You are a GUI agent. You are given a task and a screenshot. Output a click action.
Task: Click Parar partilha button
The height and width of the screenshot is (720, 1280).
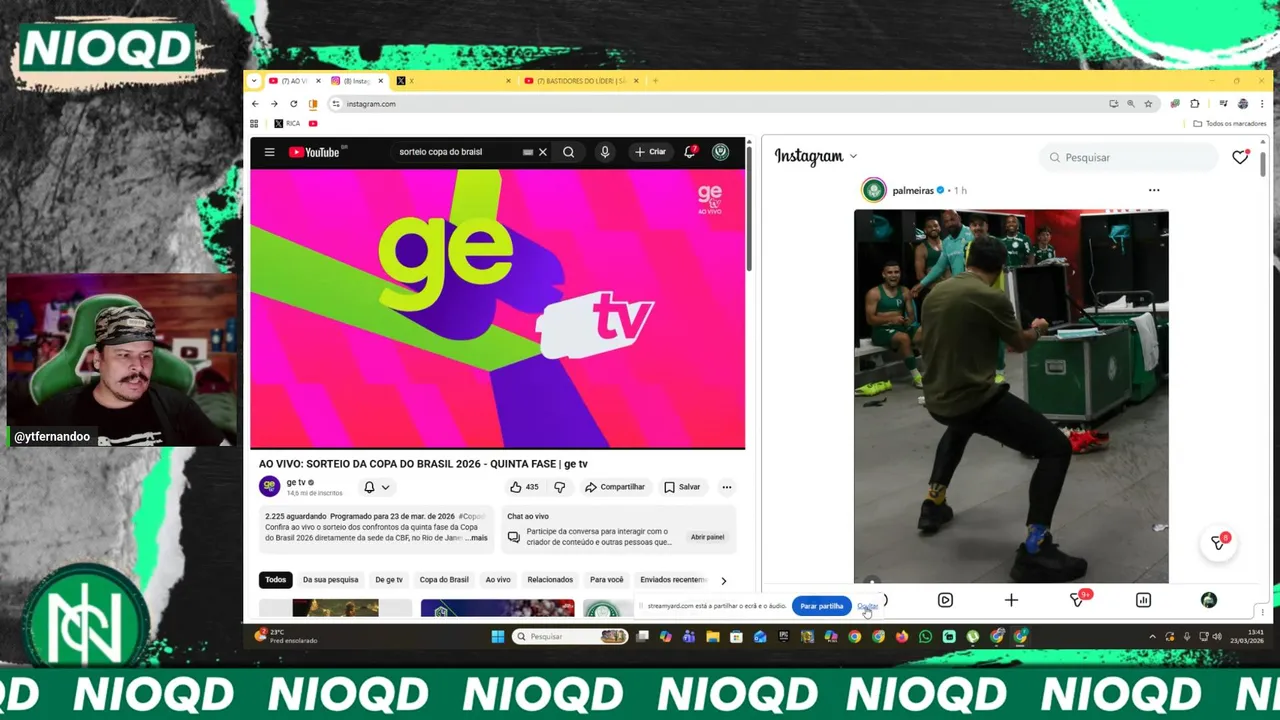822,606
